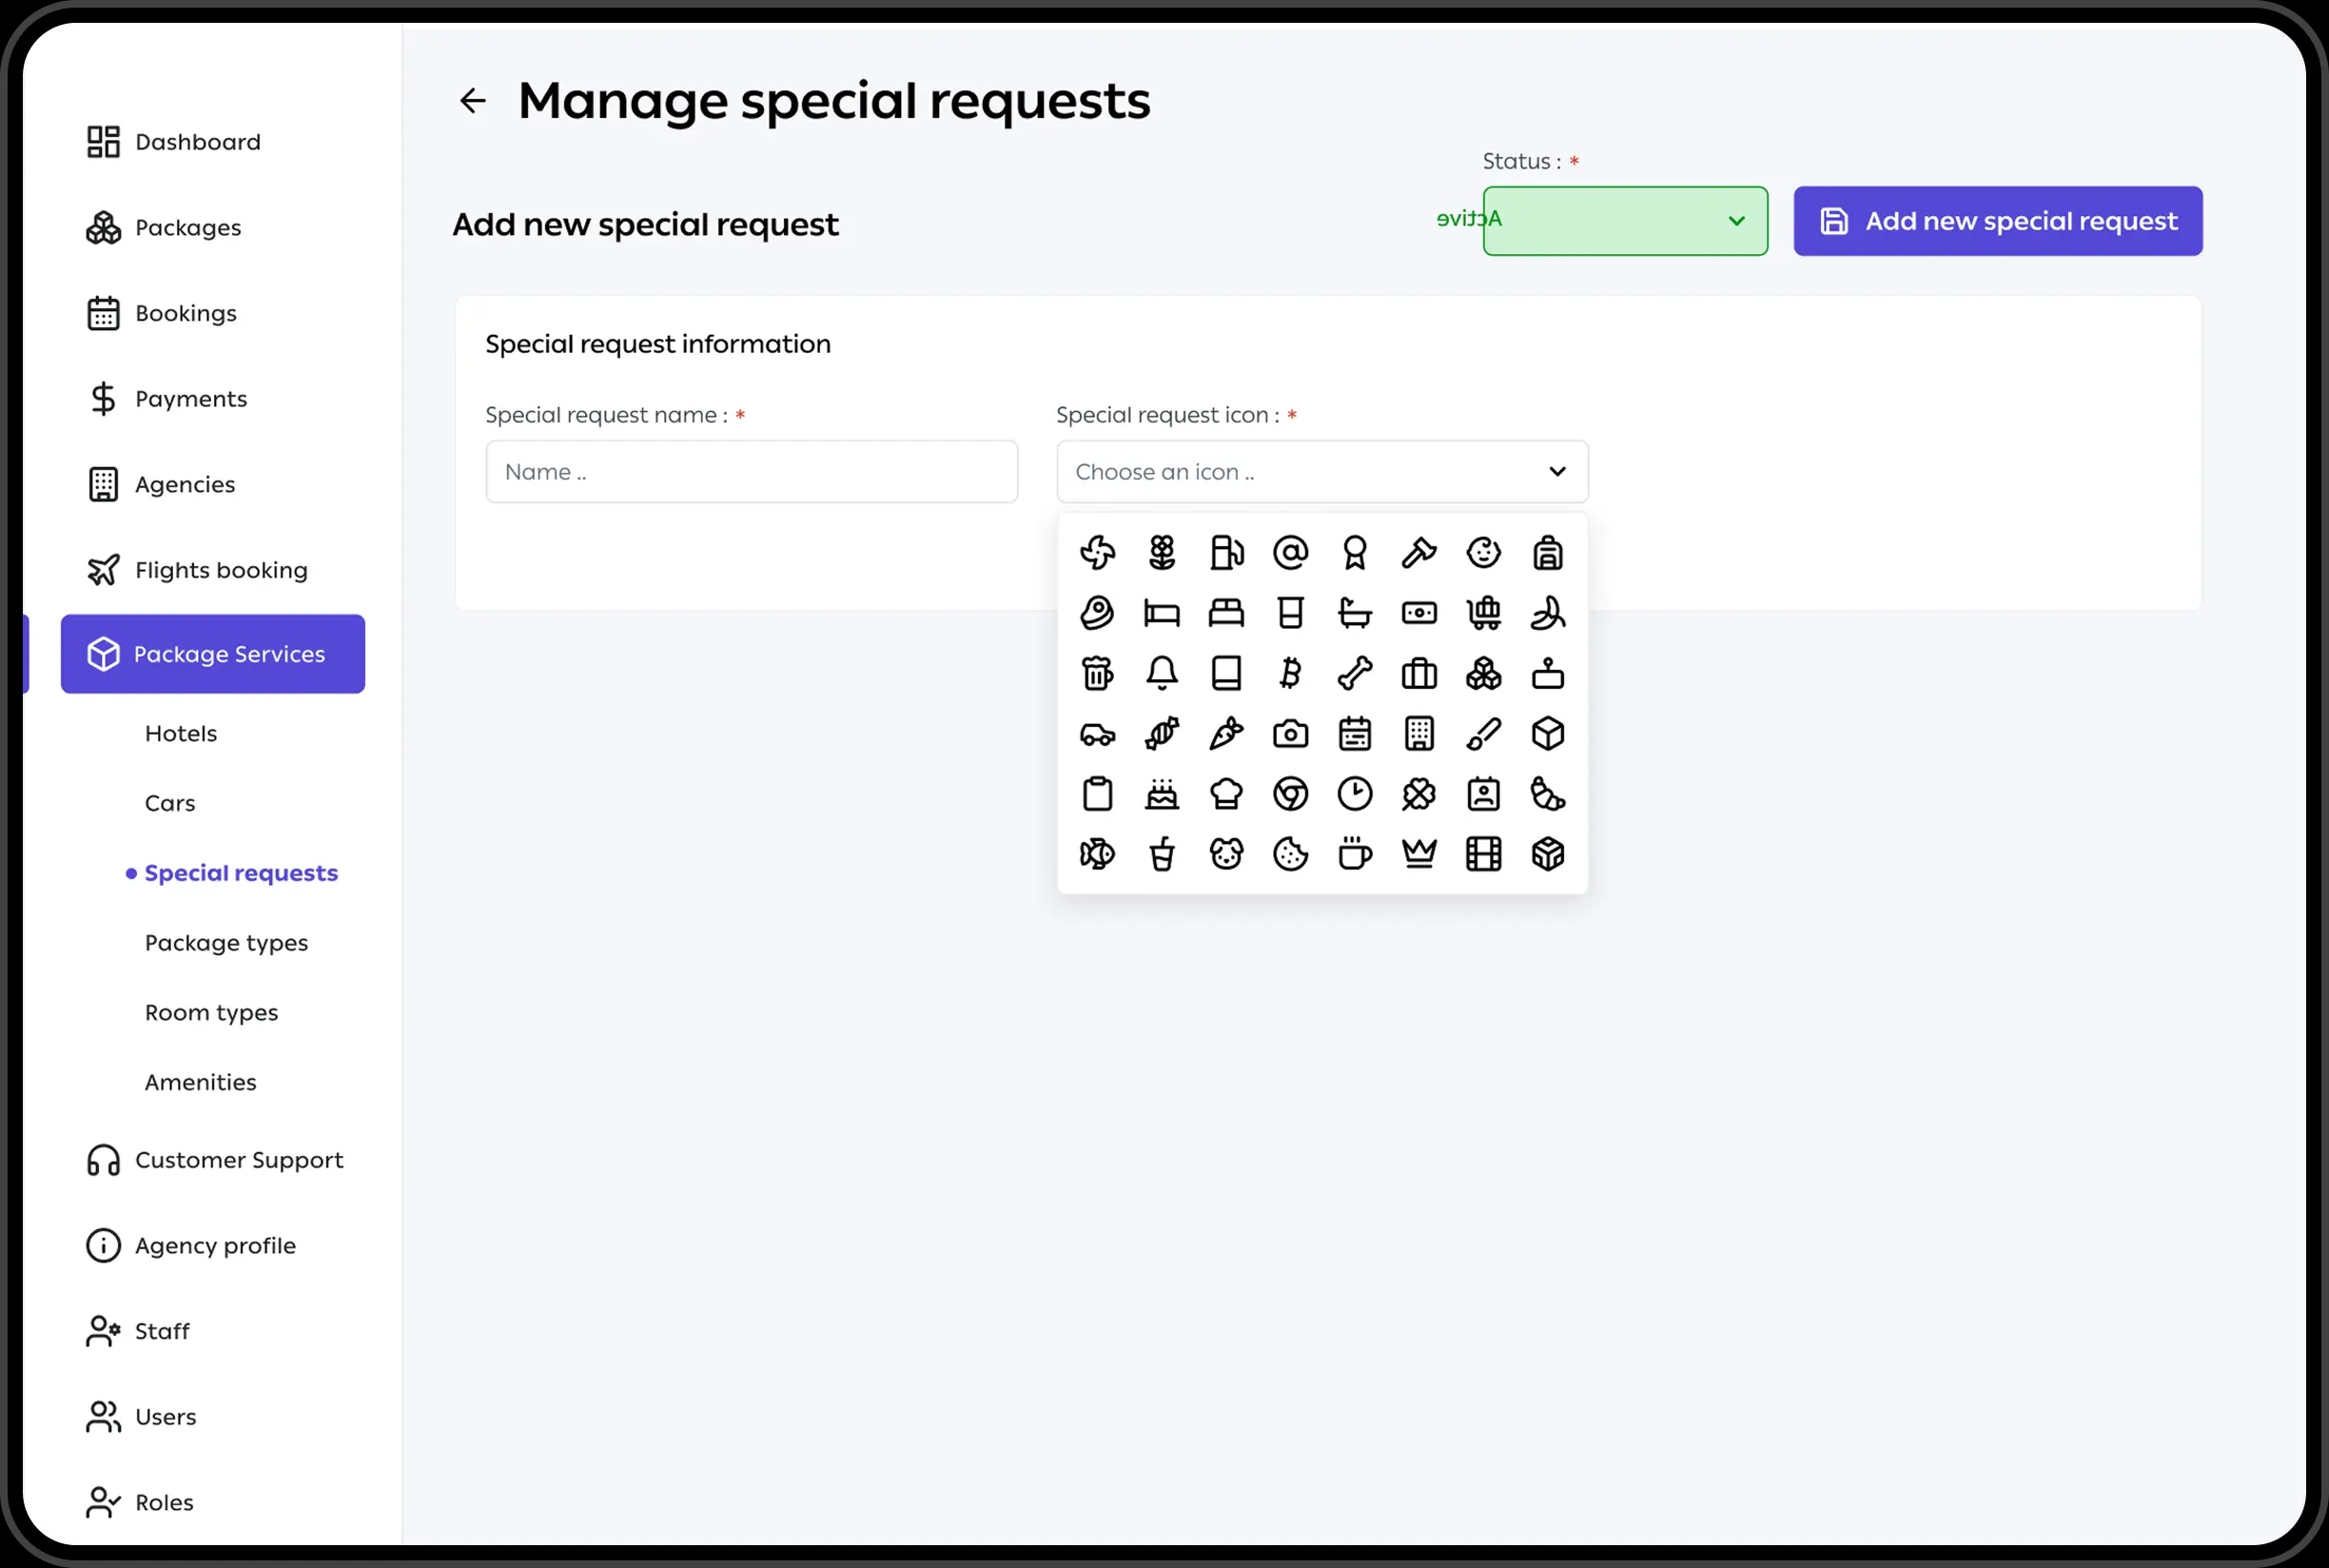2329x1568 pixels.
Task: Pick the croissant icon
Action: point(1547,794)
